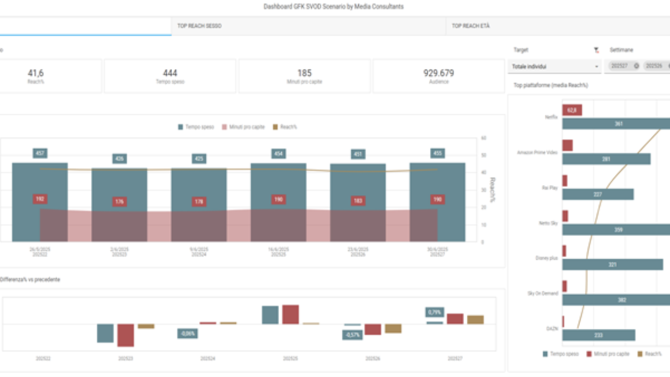Open the Totale individui target dropdown
The image size is (670, 377).
pyautogui.click(x=555, y=67)
